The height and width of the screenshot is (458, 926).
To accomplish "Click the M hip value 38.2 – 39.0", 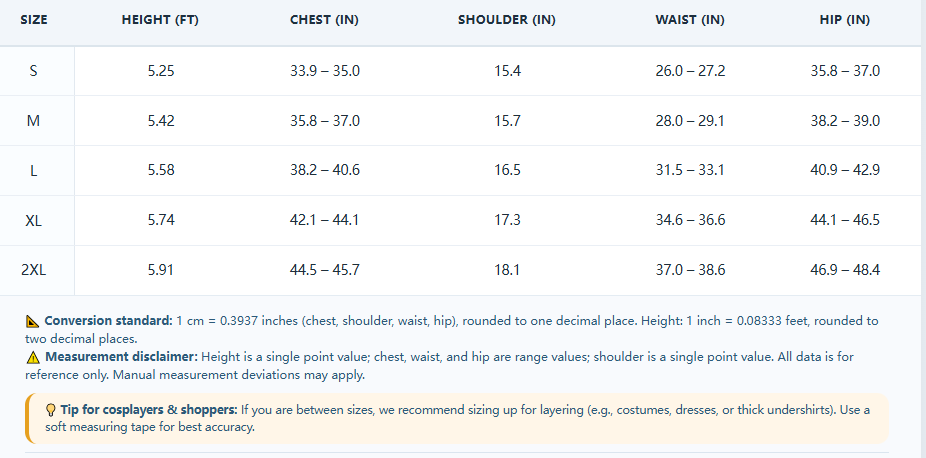I will tap(845, 121).
